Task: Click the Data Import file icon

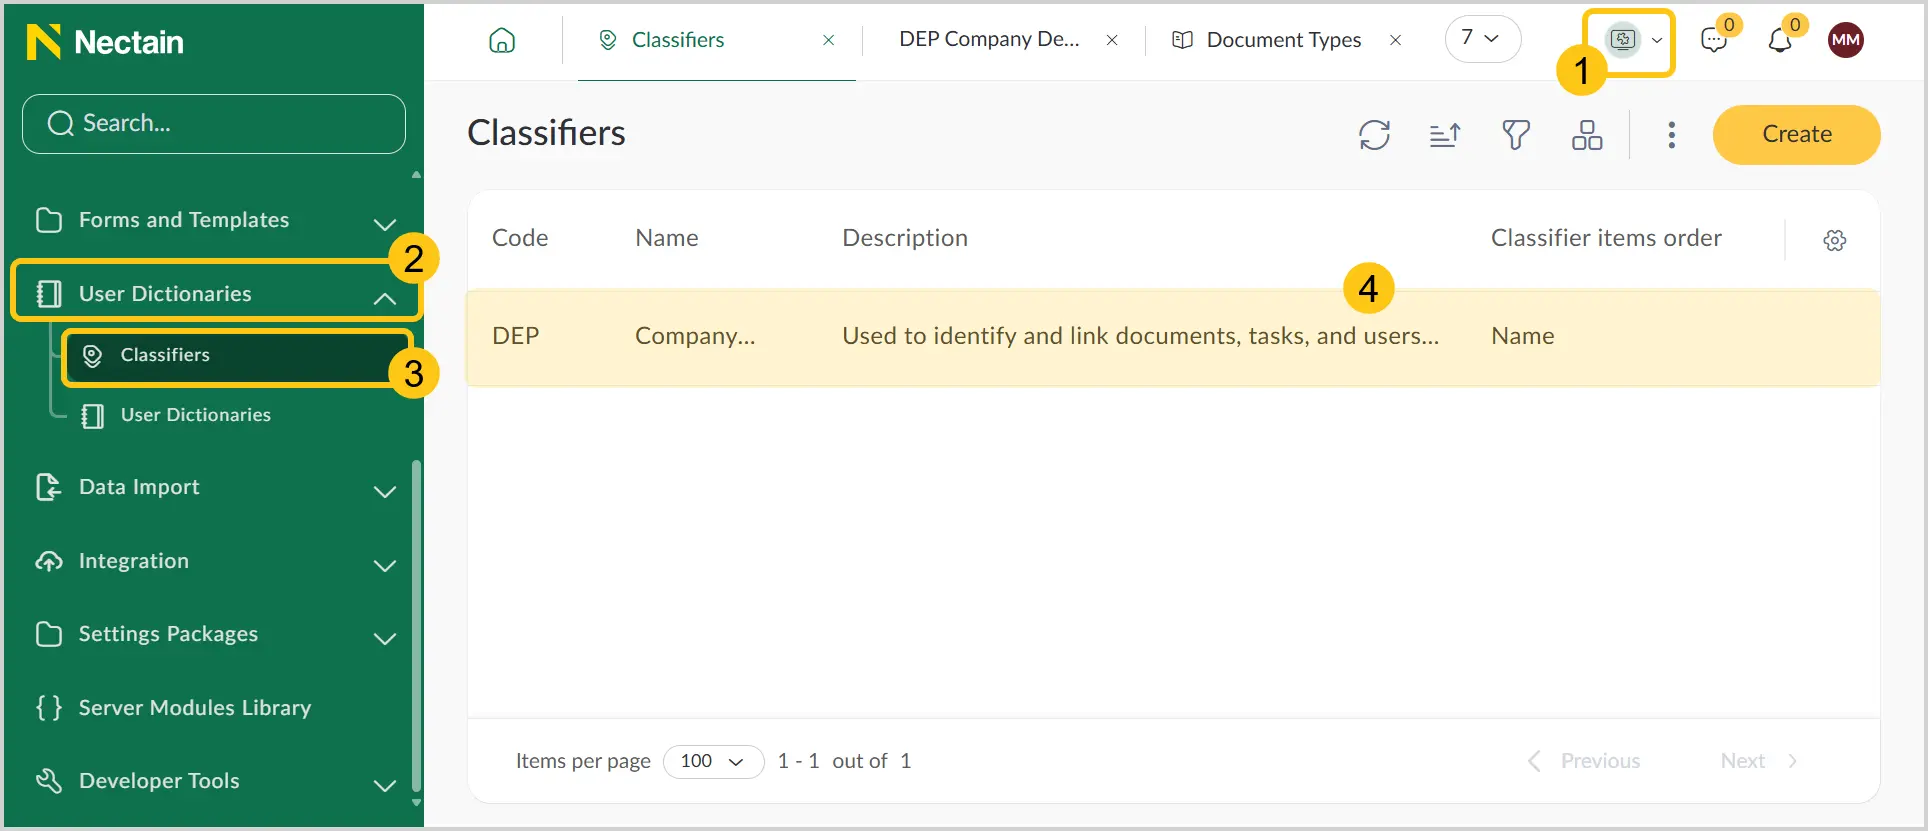Action: click(x=48, y=487)
